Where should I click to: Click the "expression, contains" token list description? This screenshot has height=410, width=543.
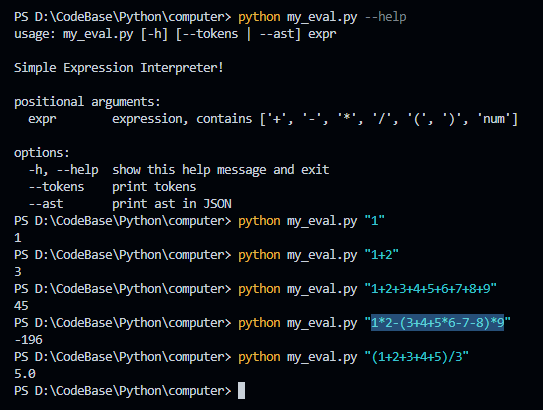coord(315,119)
